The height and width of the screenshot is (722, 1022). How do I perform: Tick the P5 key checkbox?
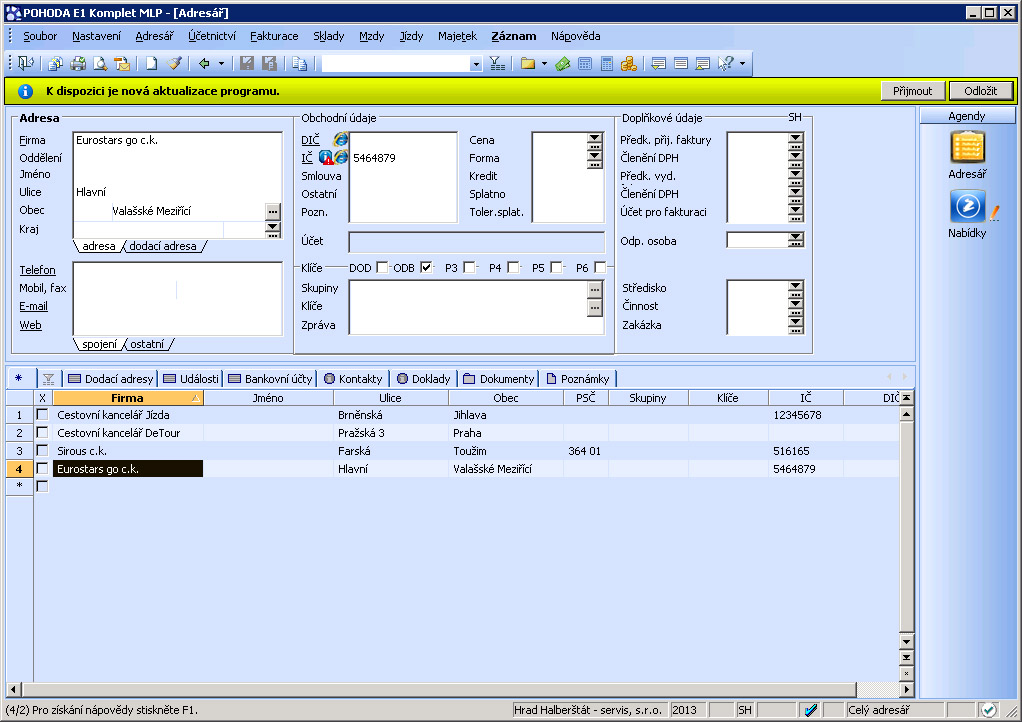pos(556,267)
